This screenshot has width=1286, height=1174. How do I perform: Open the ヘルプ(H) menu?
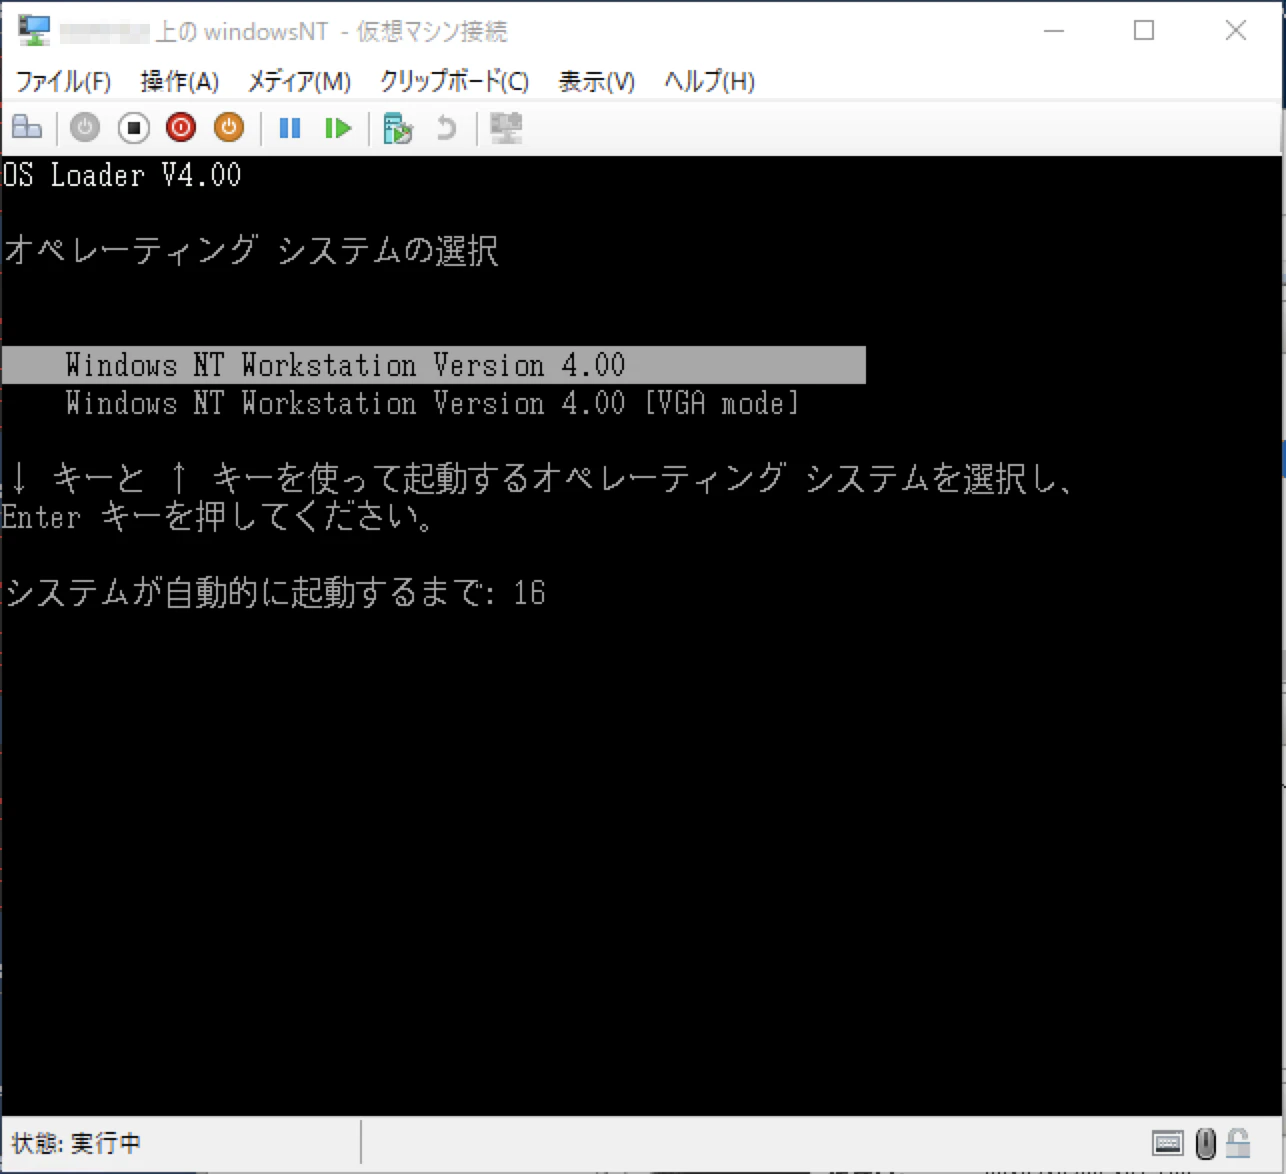(710, 81)
